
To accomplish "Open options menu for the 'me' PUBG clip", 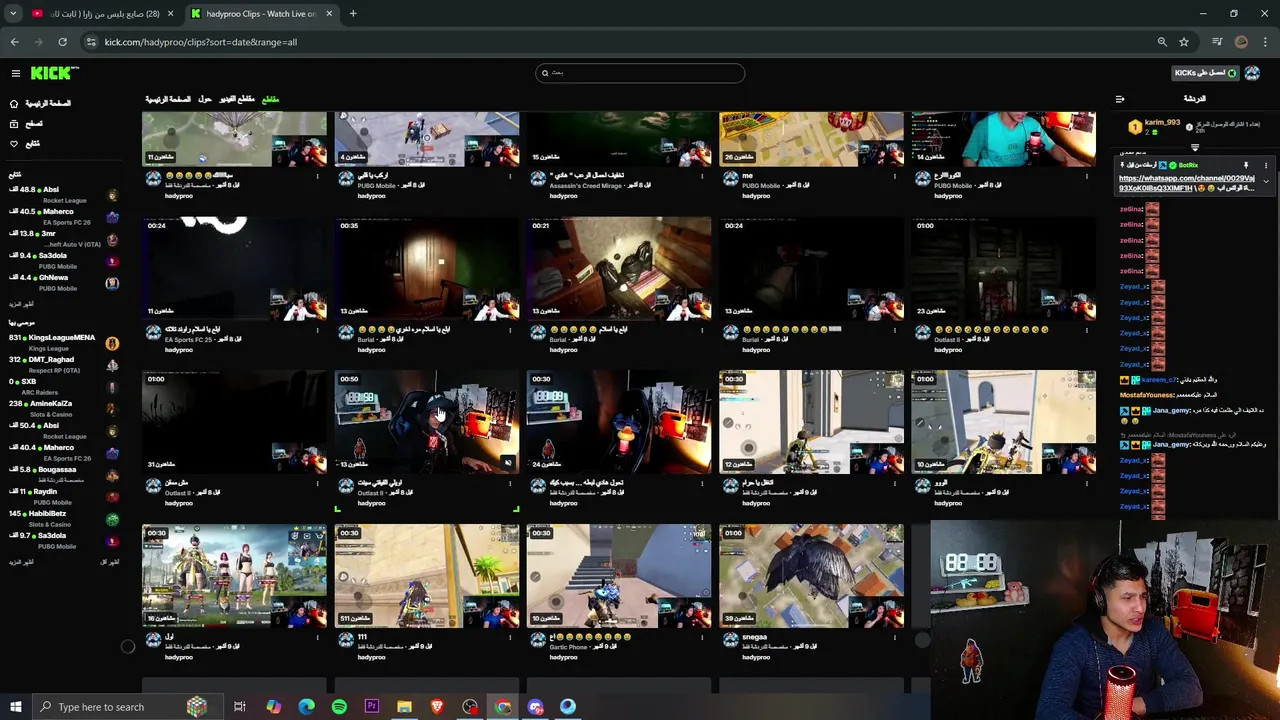I will pyautogui.click(x=894, y=177).
